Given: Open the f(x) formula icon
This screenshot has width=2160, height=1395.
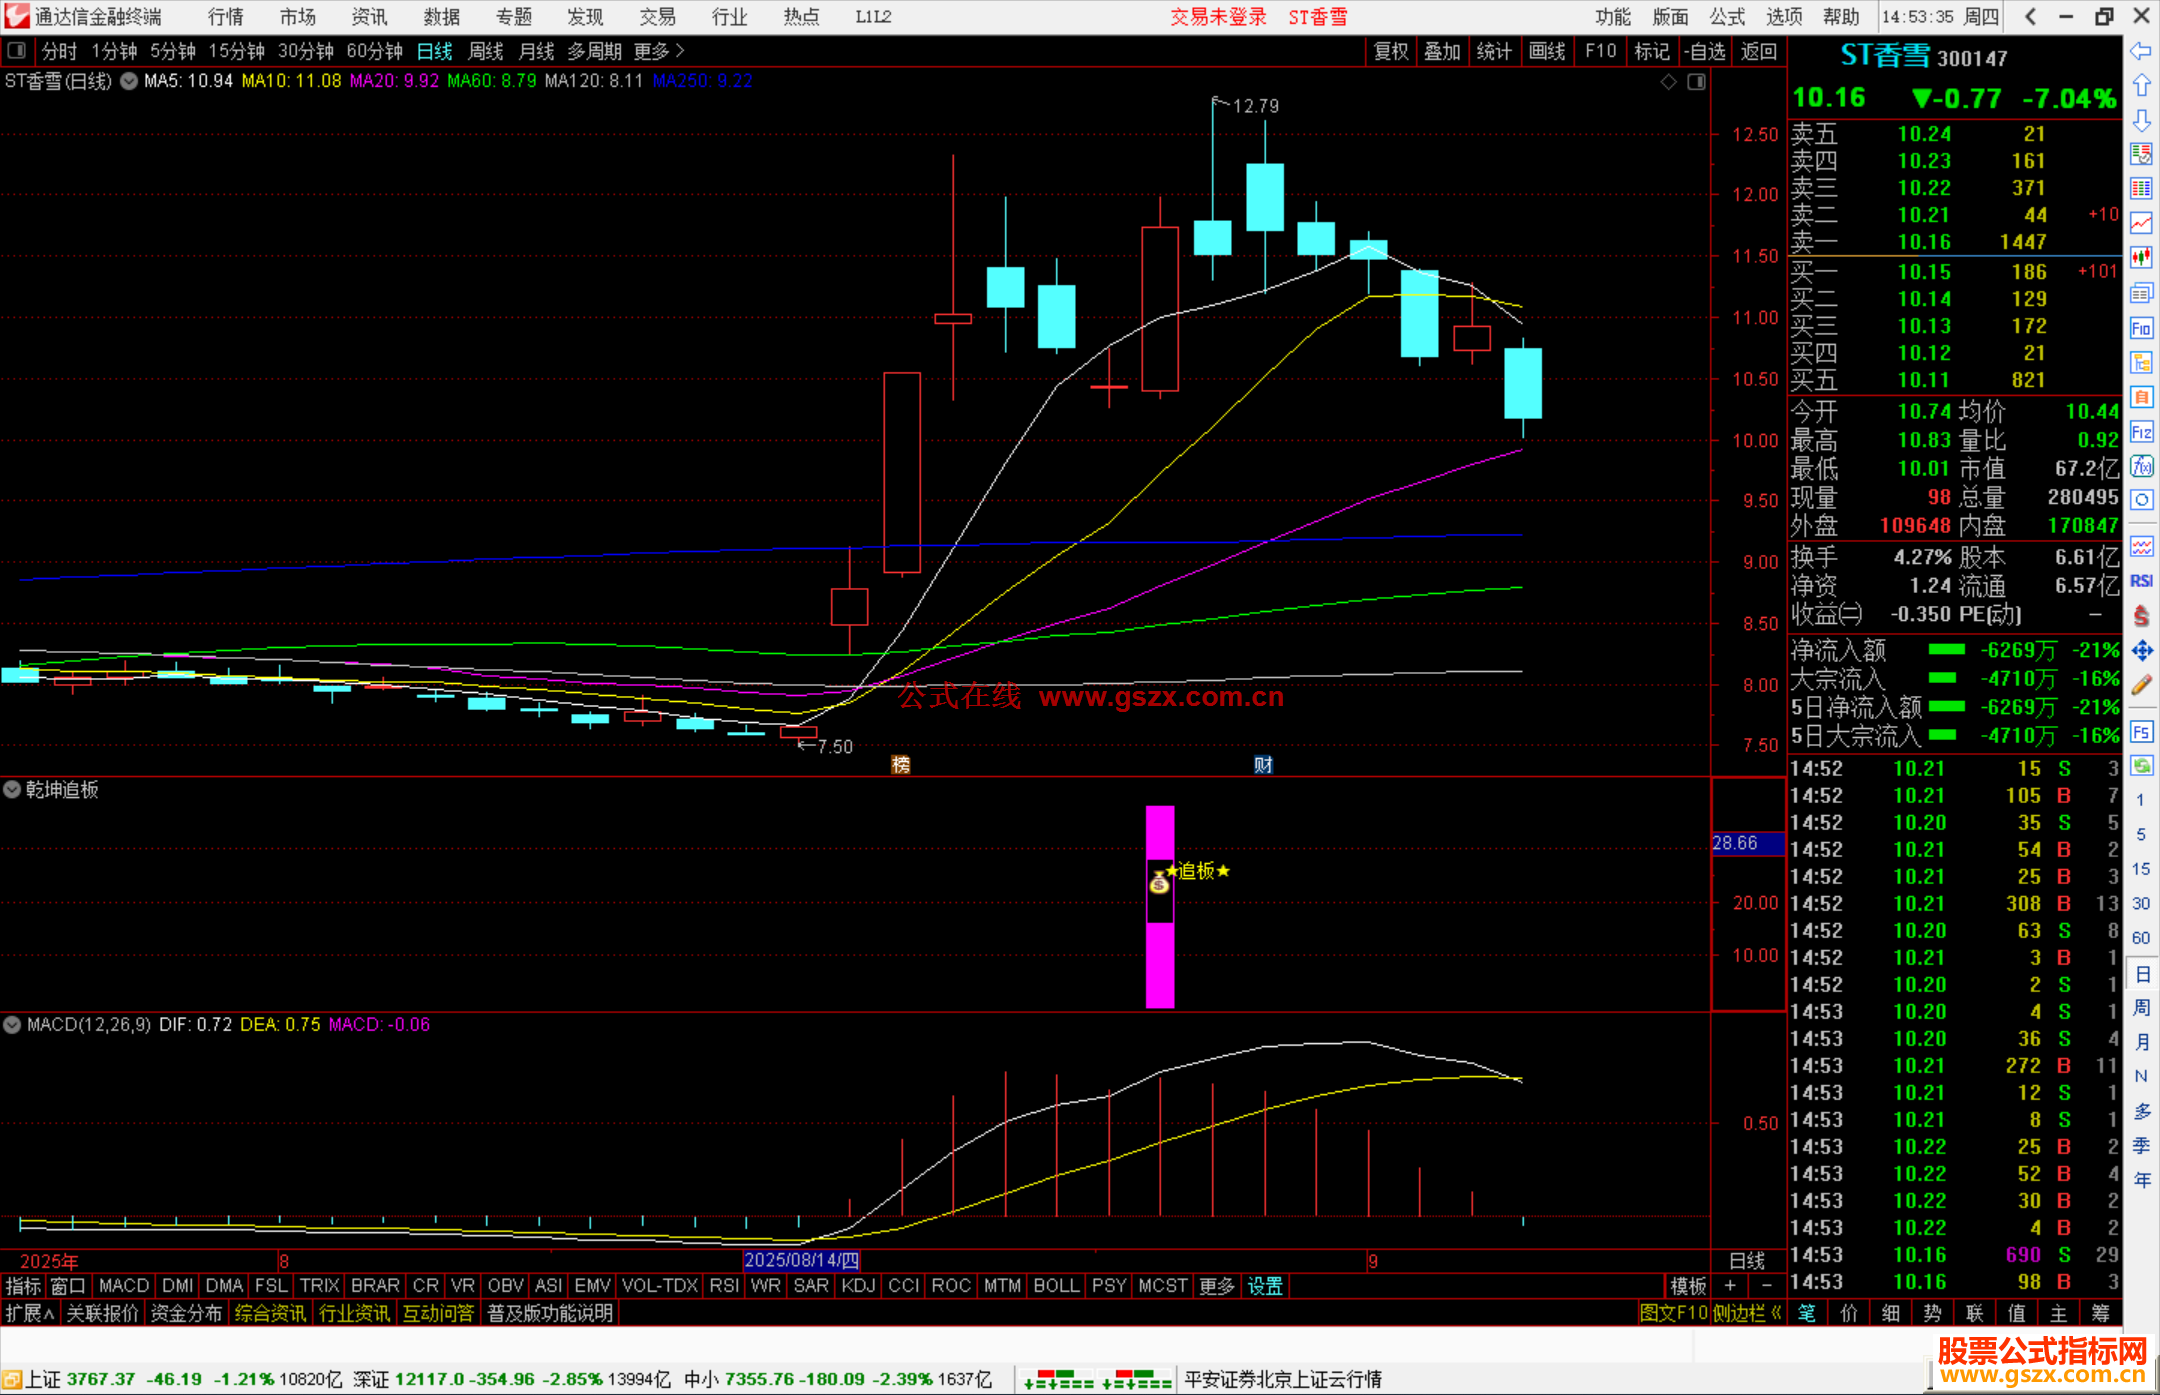Looking at the screenshot, I should pos(2141,466).
